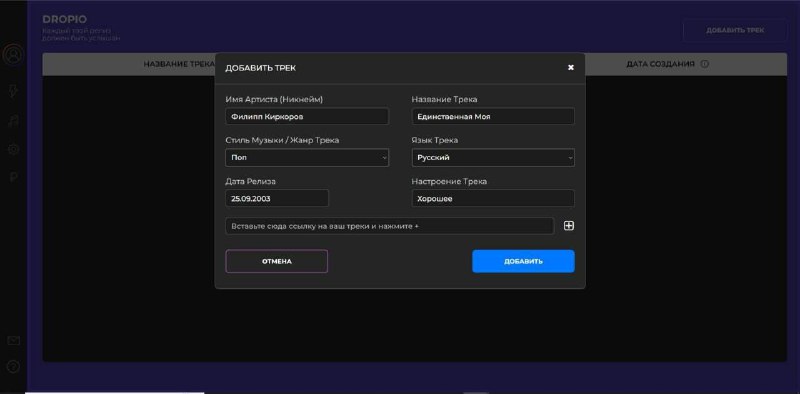Focus the Имя Артиста field with Филипп Киркоров
This screenshot has width=800, height=394.
307,116
